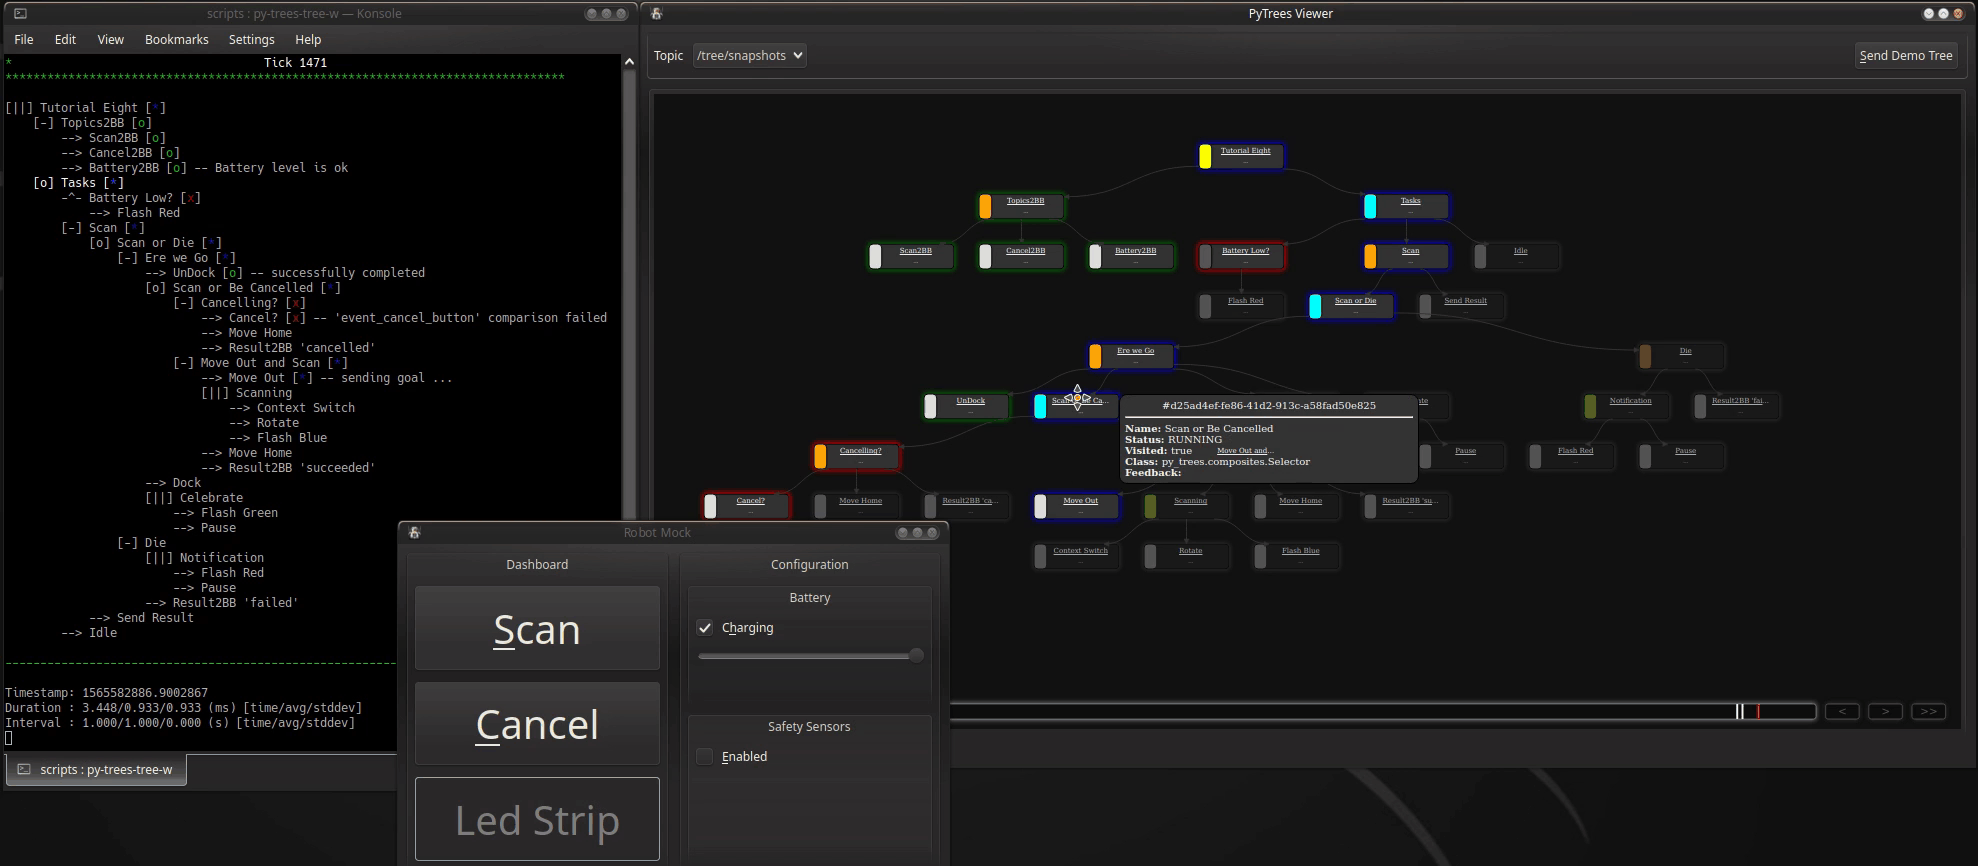Adjust the battery level slider handle
Viewport: 1978px width, 866px height.
(915, 656)
